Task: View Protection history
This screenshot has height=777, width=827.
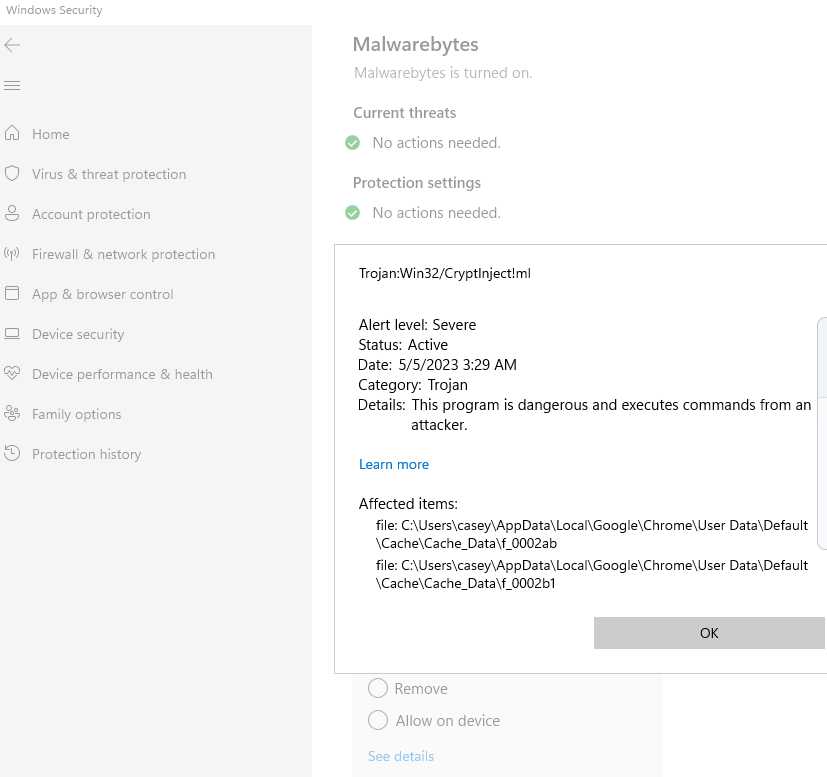Action: (x=86, y=454)
